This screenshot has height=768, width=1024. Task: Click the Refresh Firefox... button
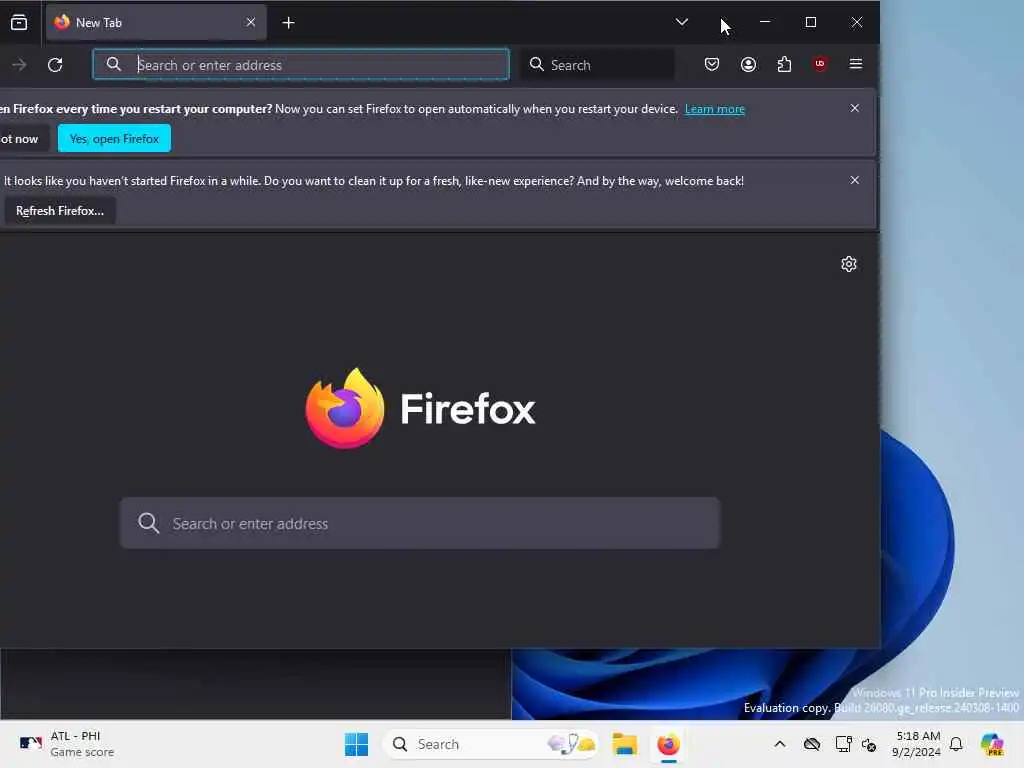click(60, 211)
